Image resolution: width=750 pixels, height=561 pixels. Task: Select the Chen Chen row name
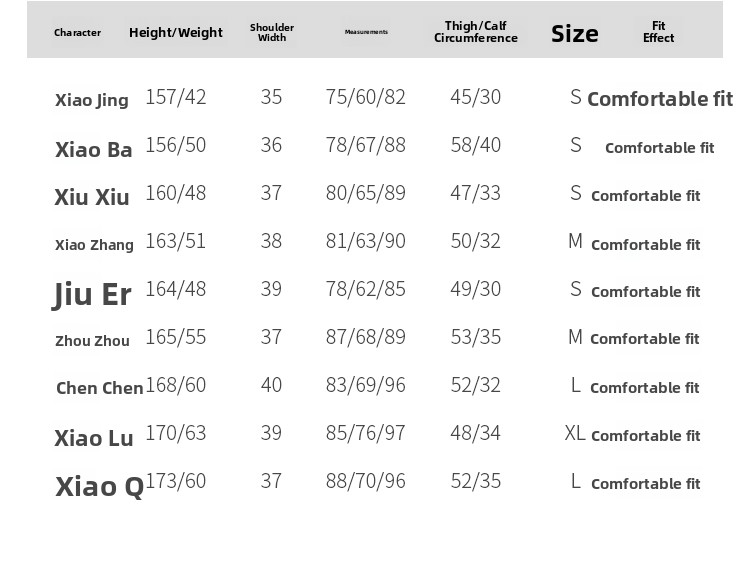[x=99, y=388]
